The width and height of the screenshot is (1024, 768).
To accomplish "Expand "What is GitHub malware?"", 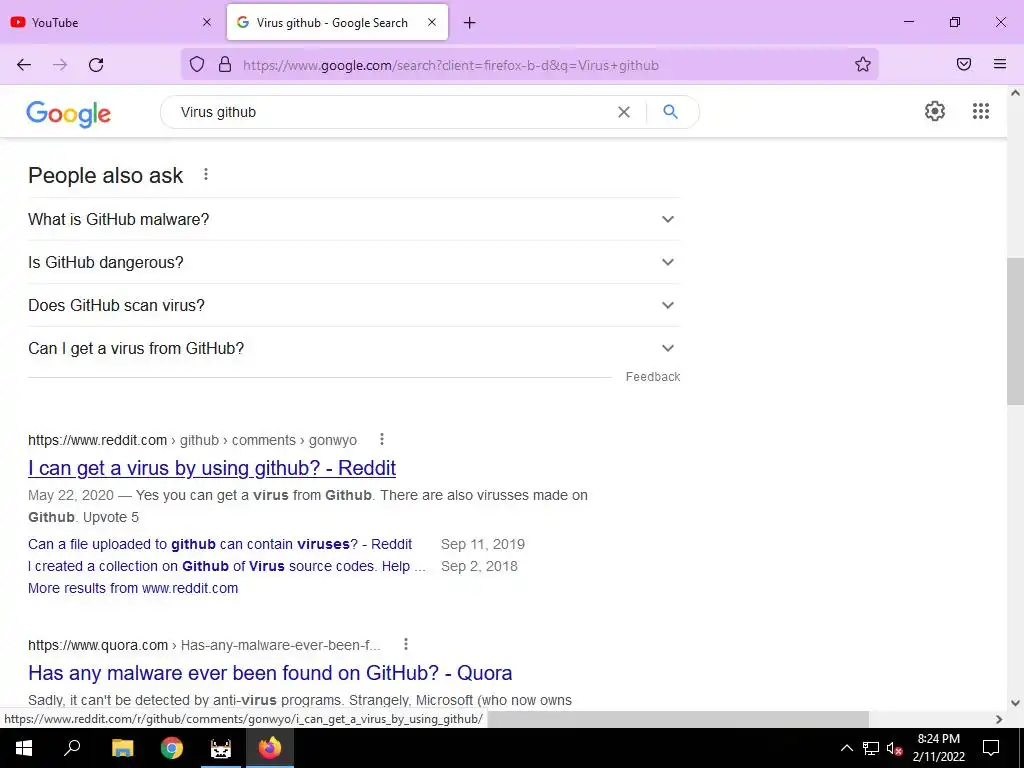I will click(x=354, y=219).
